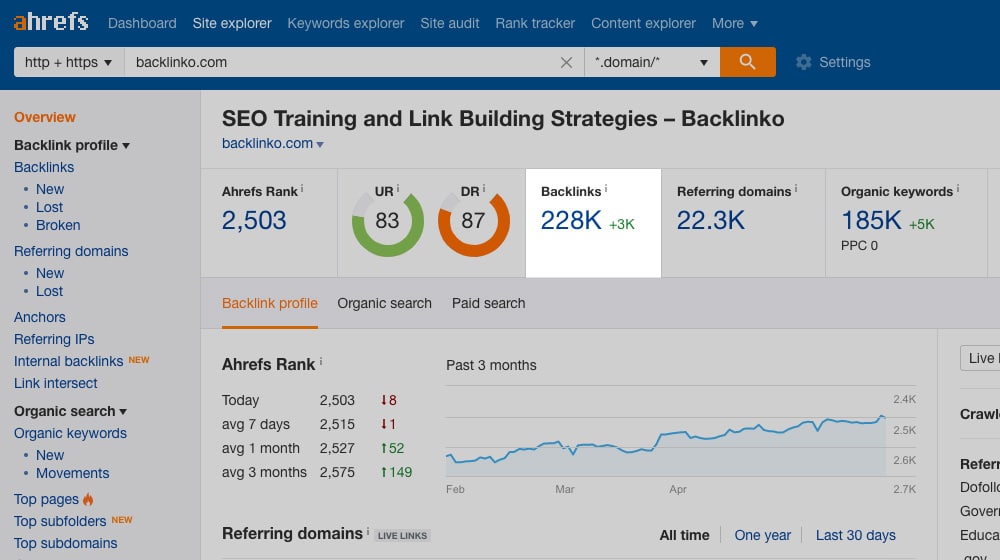
Task: Select the All time range
Action: pyautogui.click(x=684, y=535)
